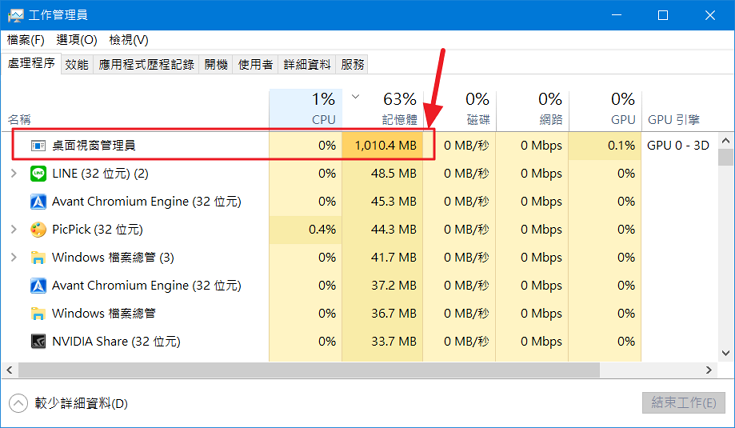This screenshot has width=735, height=428.
Task: Minimize the Task Manager window
Action: [x=617, y=15]
